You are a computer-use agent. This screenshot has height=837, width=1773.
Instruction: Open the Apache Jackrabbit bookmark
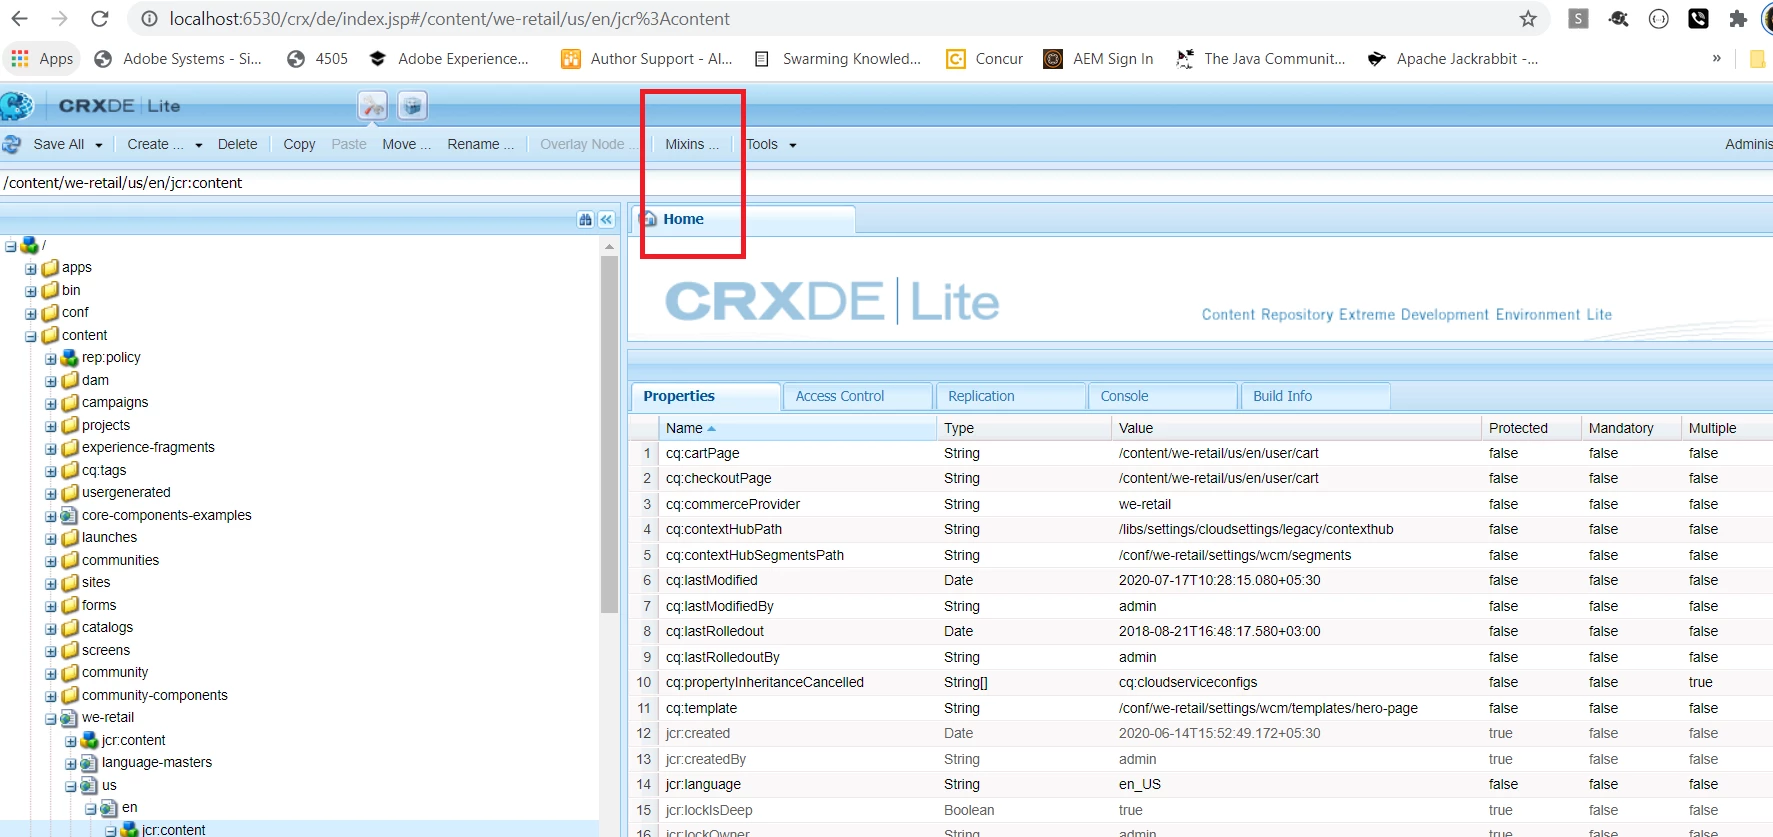click(1453, 59)
